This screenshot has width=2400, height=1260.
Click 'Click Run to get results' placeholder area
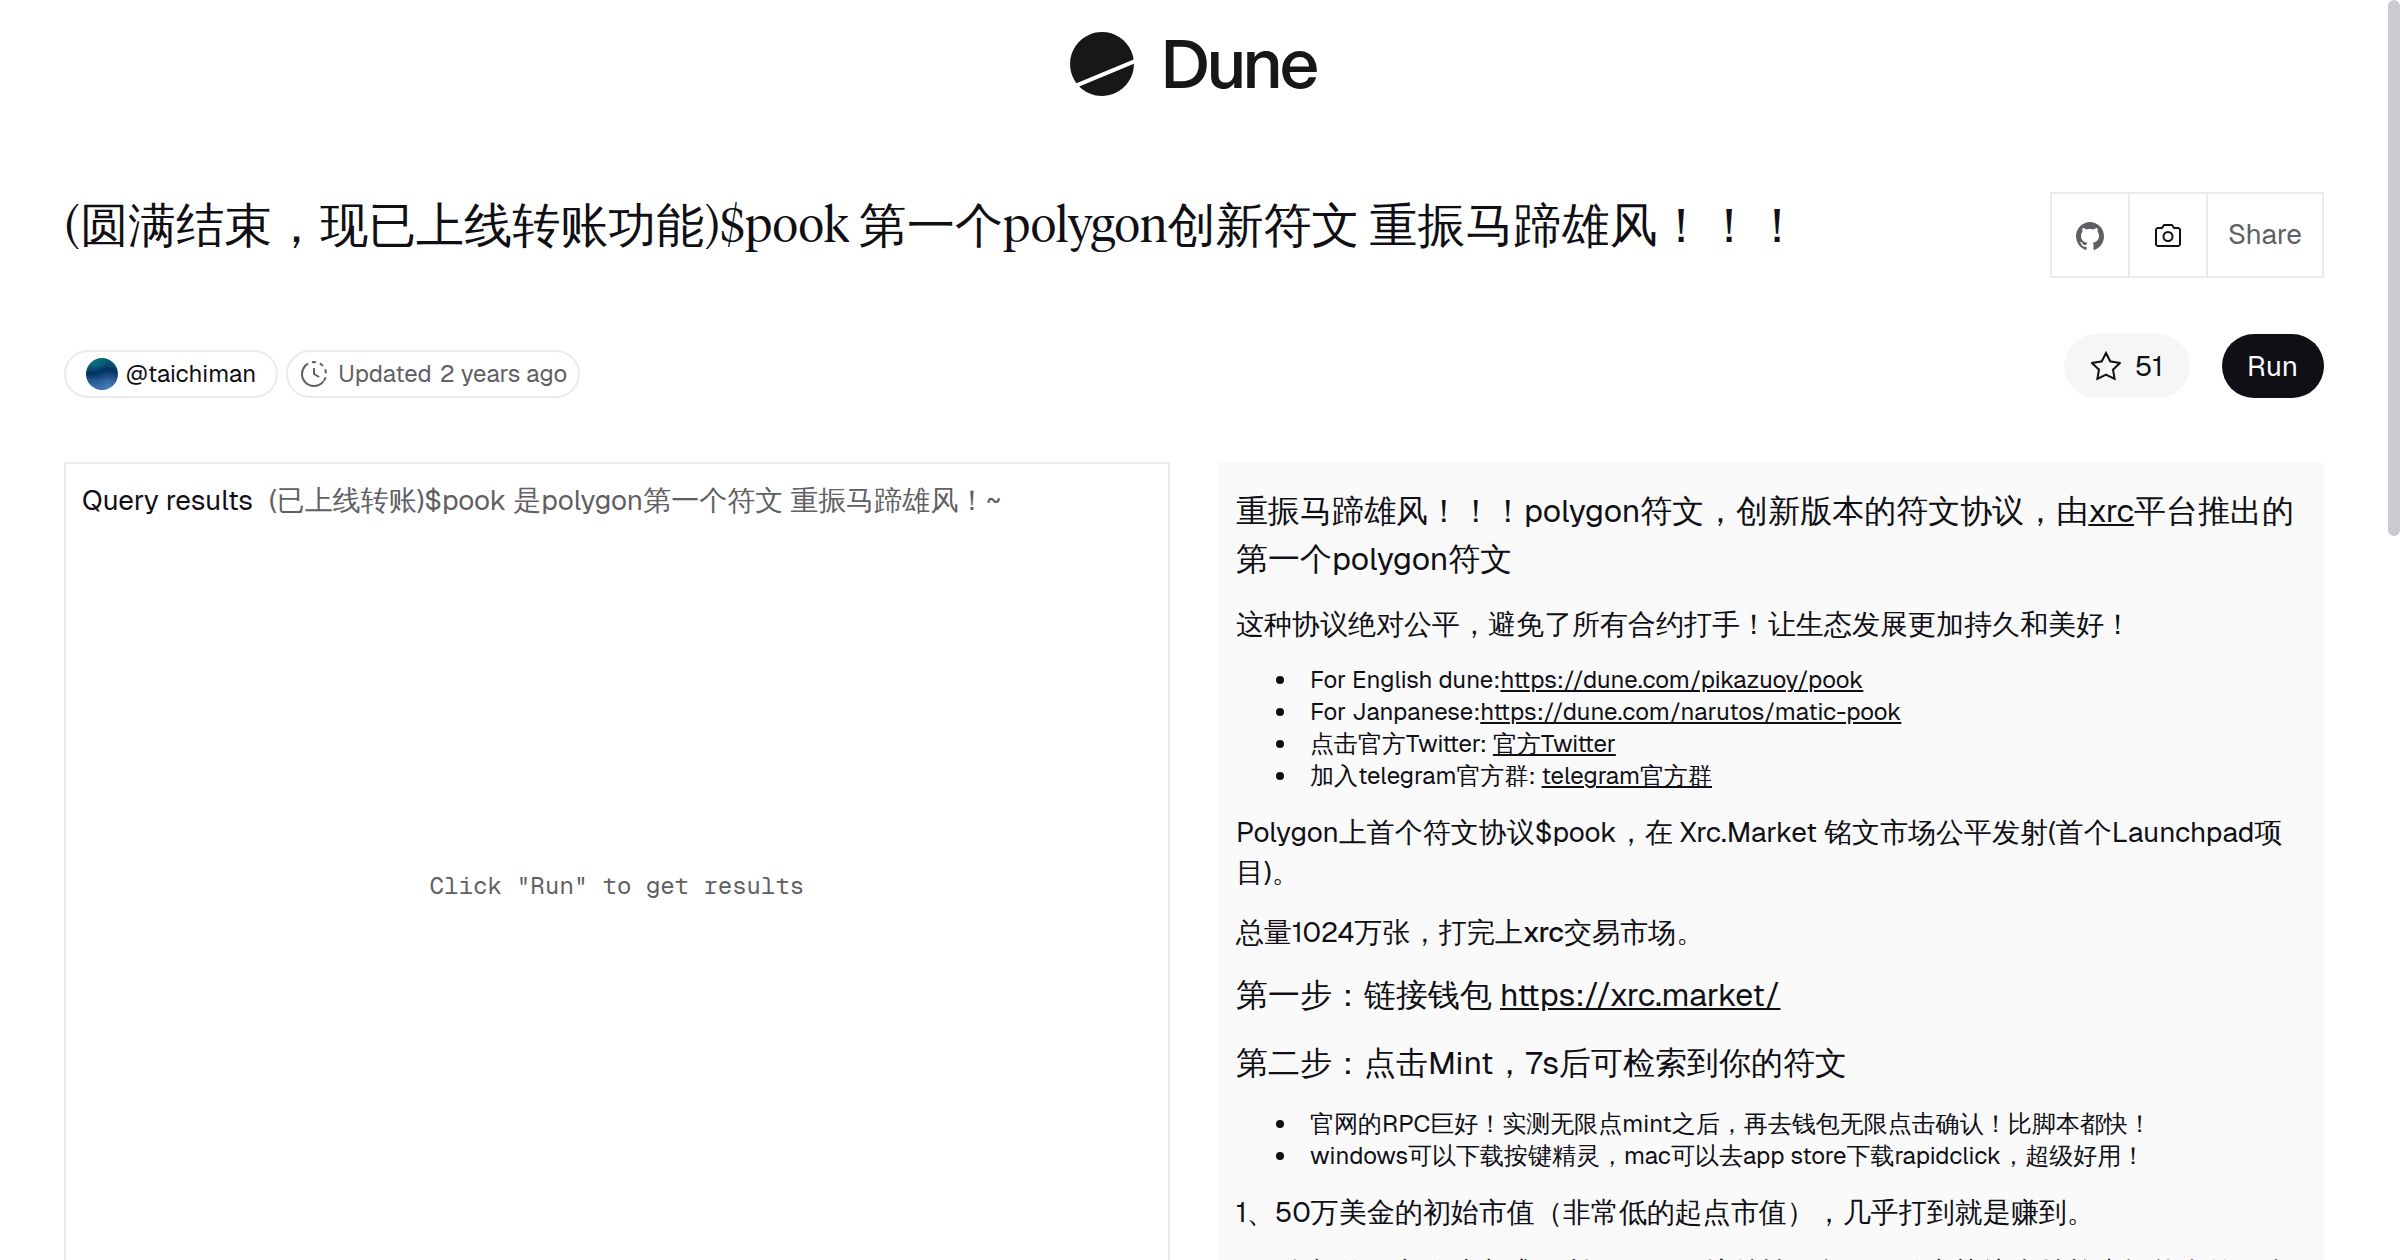click(x=616, y=886)
